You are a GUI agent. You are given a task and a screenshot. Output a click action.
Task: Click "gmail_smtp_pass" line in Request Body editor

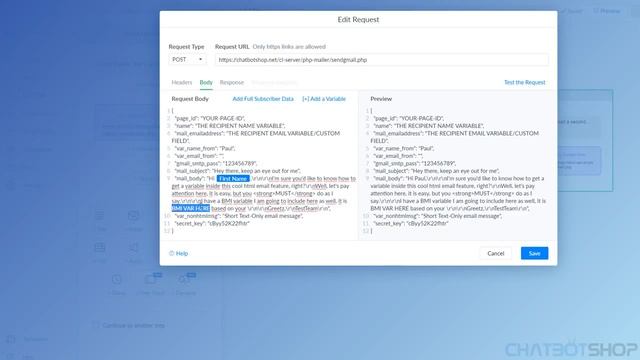pyautogui.click(x=216, y=163)
